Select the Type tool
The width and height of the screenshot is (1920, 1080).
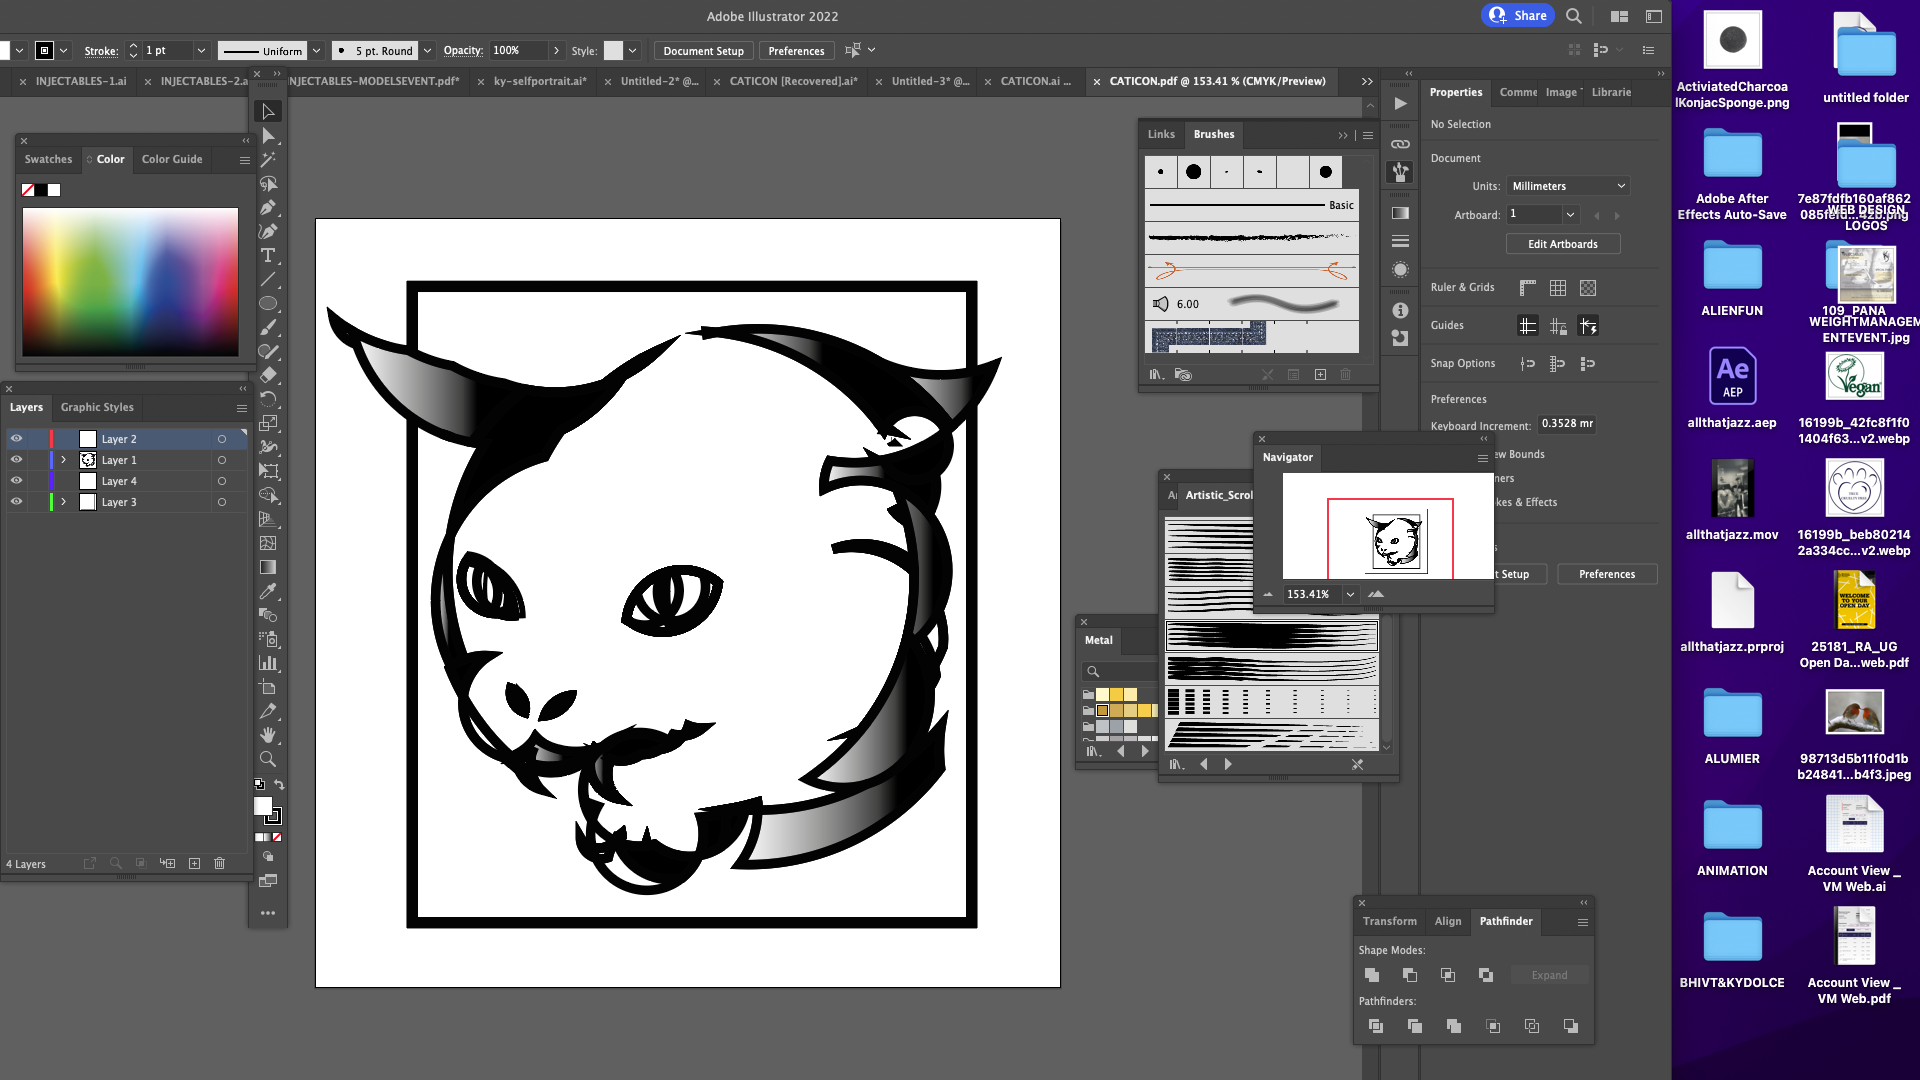[x=268, y=256]
